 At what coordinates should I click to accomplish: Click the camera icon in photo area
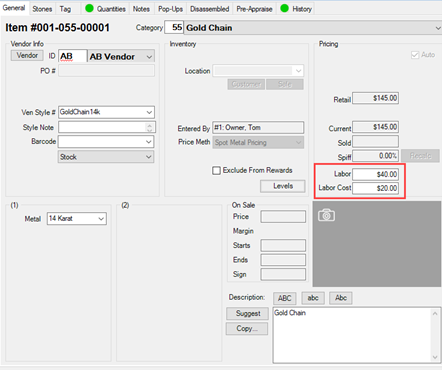pyautogui.click(x=326, y=215)
